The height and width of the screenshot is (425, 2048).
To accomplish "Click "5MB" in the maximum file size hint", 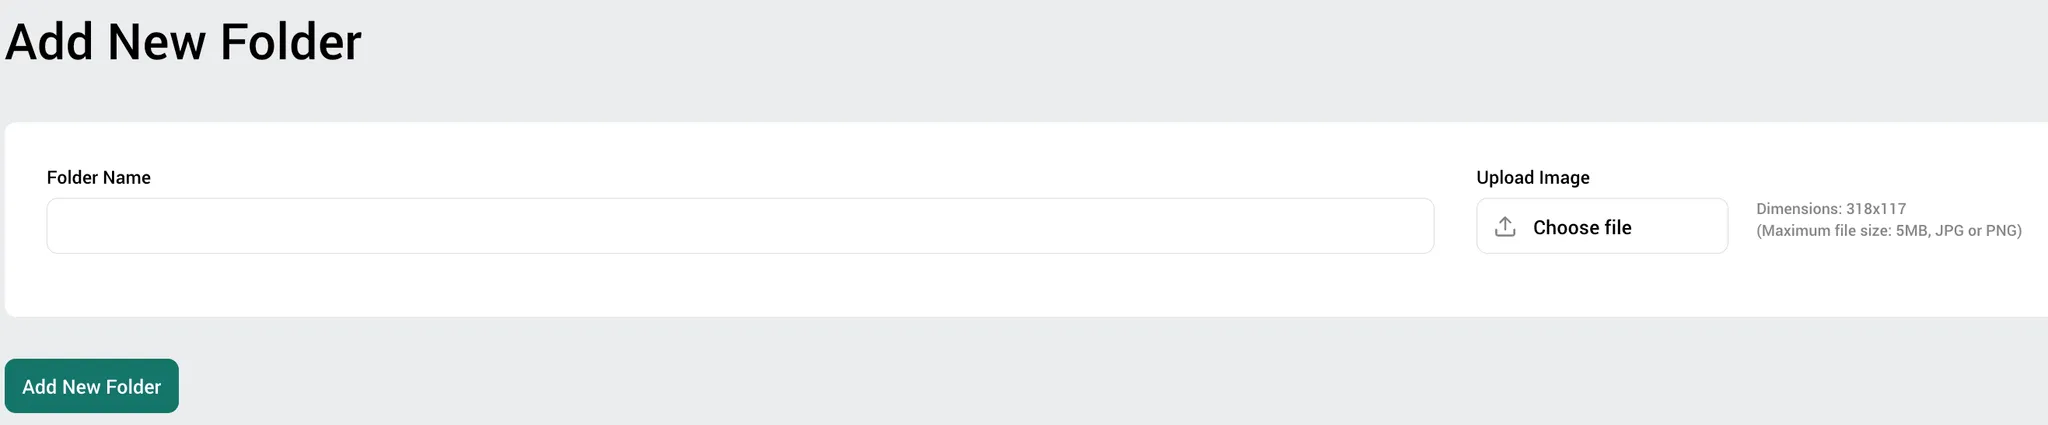I will [1912, 231].
